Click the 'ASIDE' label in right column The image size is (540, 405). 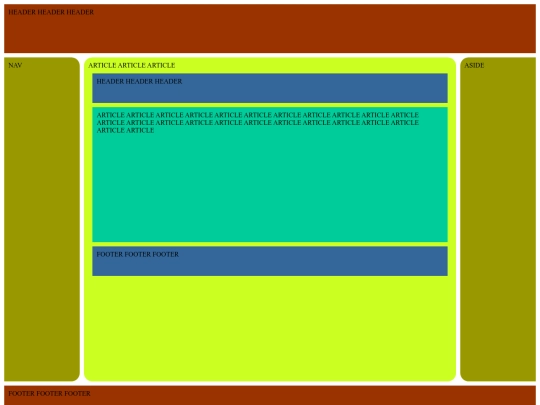pyautogui.click(x=474, y=65)
